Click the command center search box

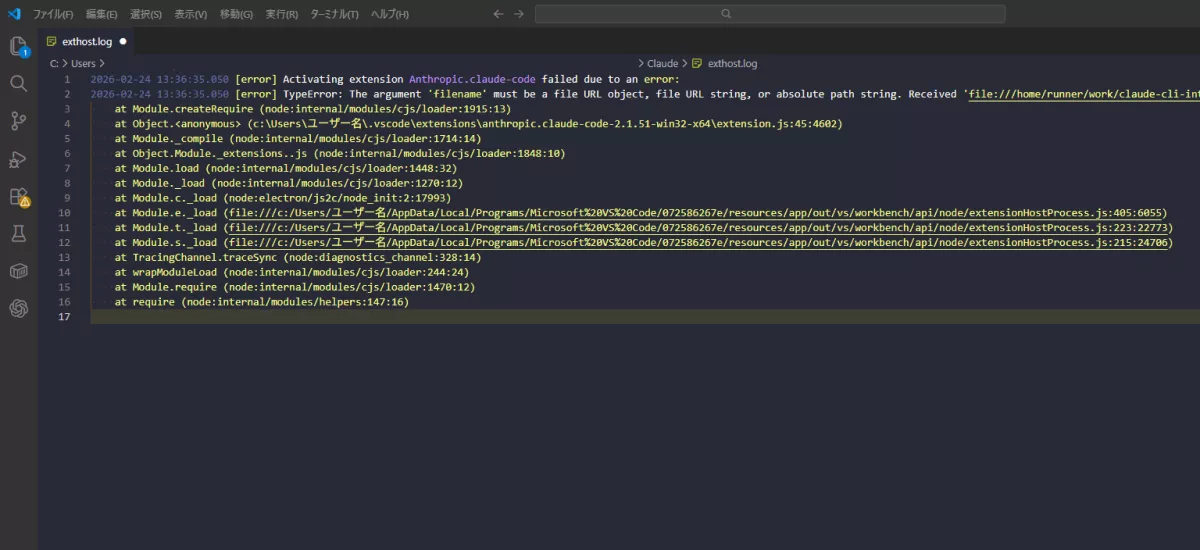(770, 14)
